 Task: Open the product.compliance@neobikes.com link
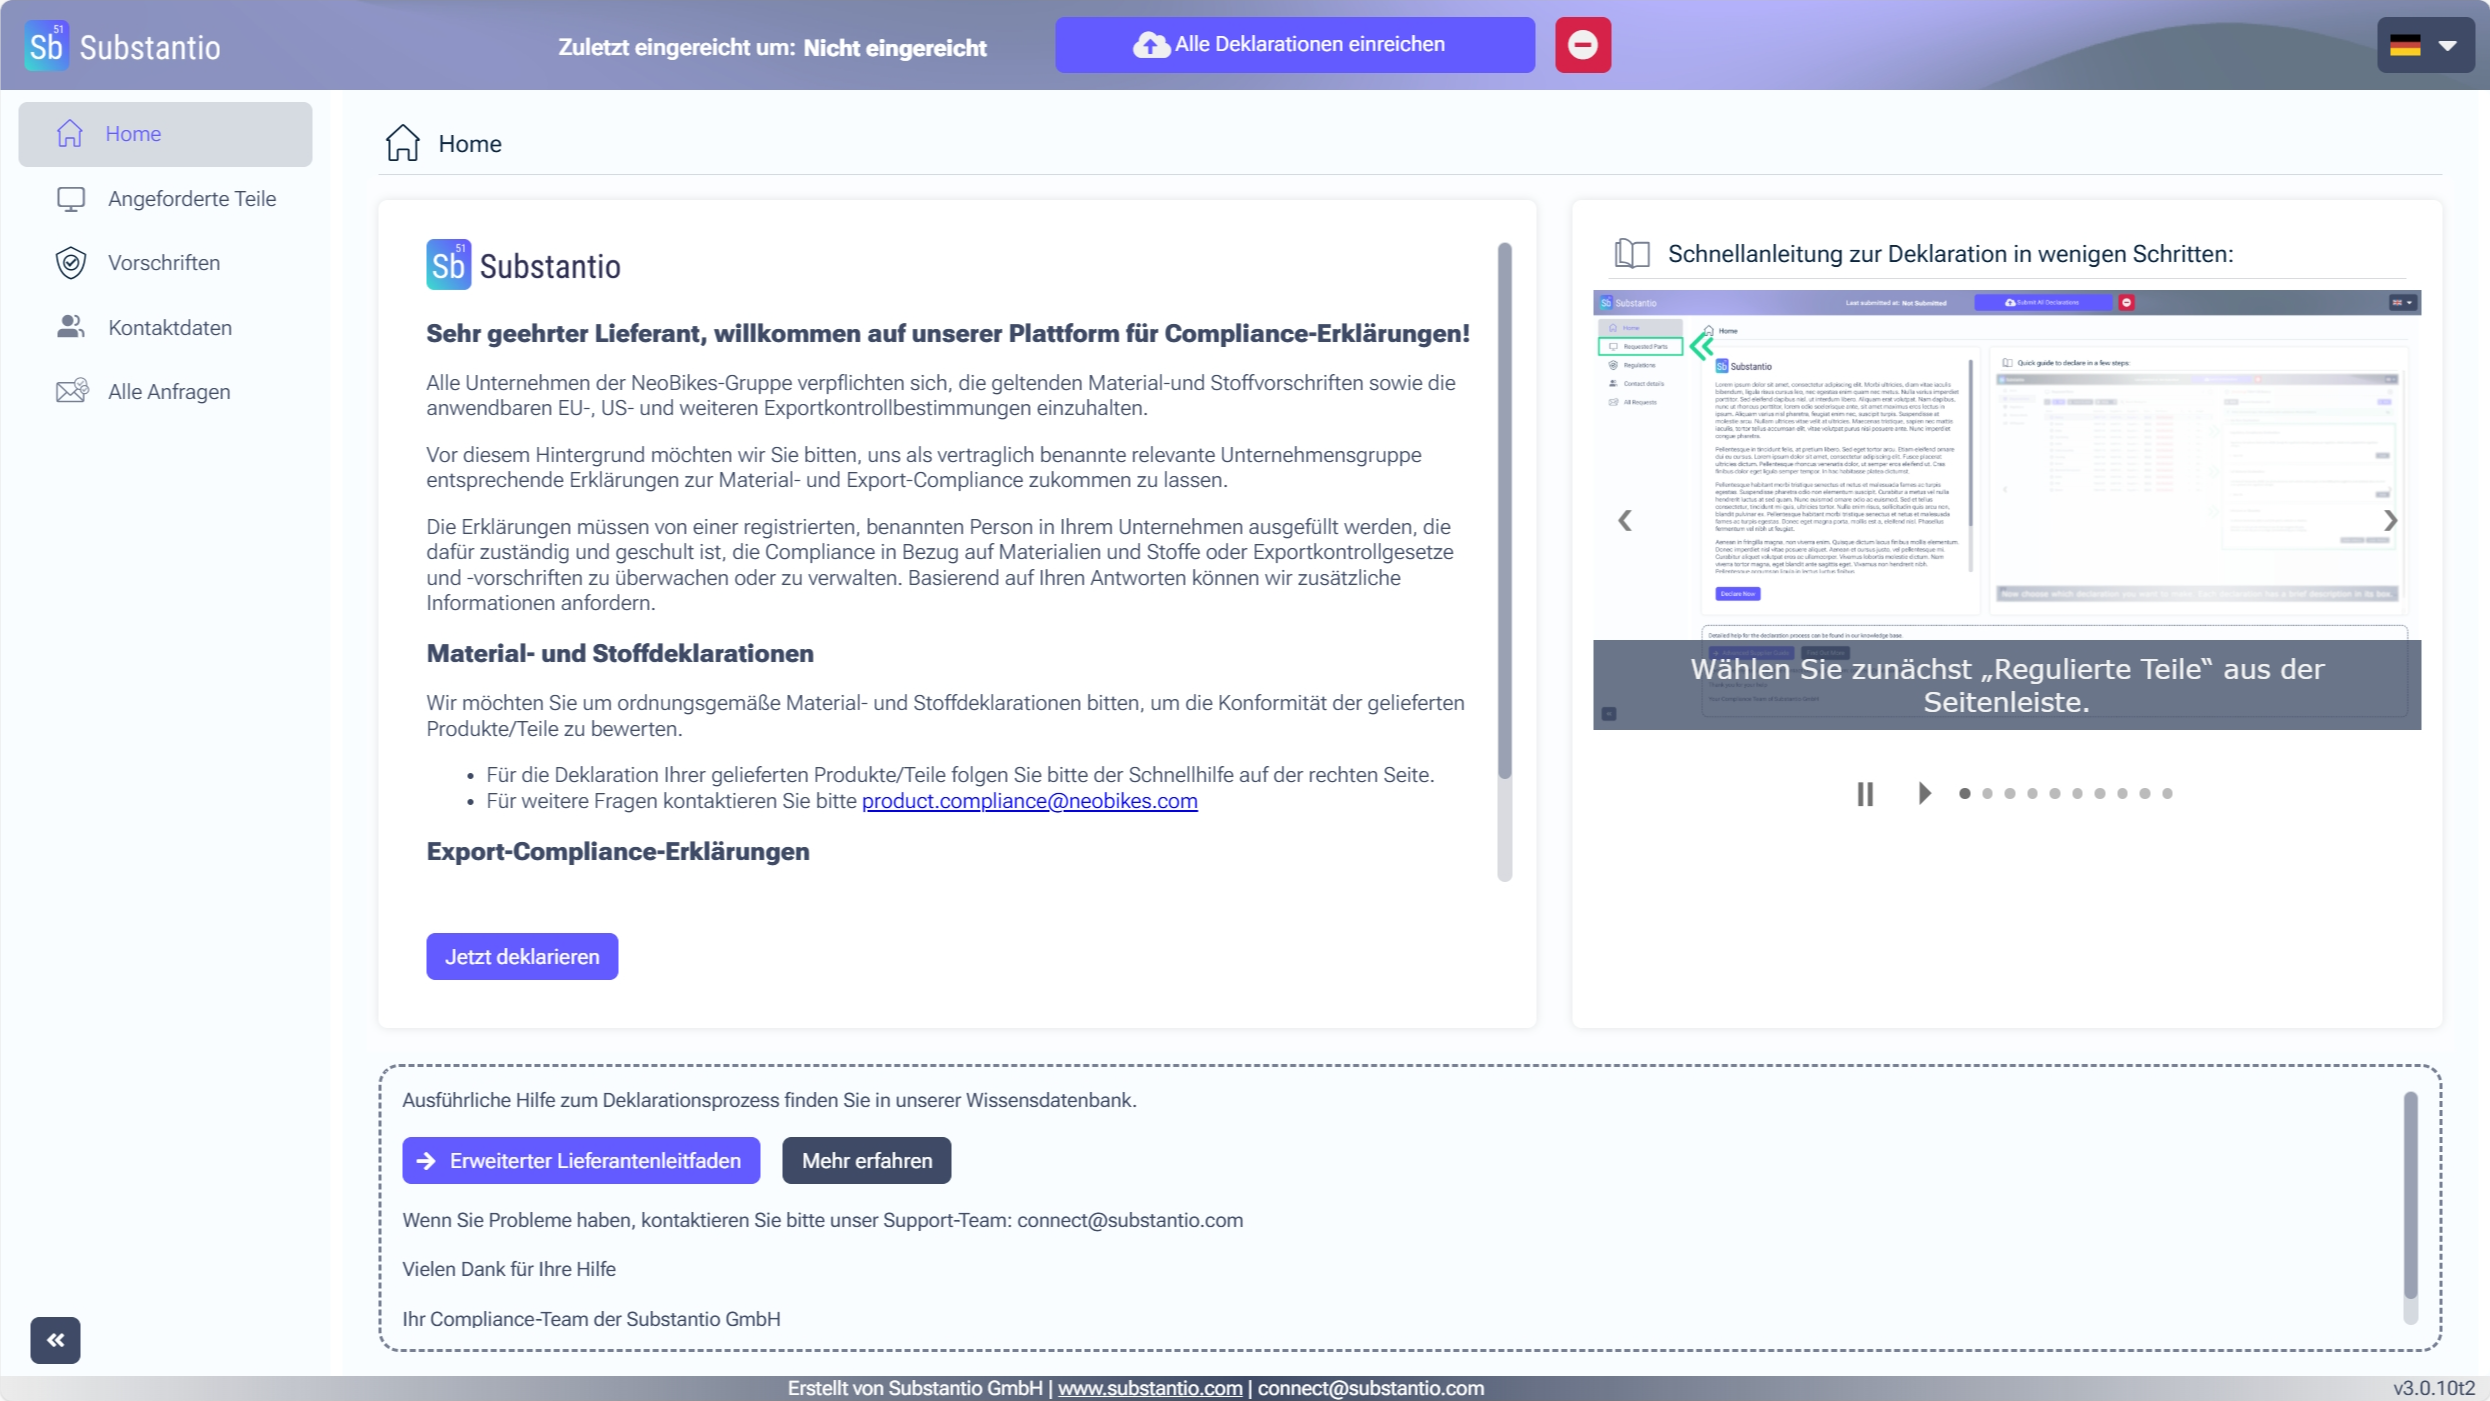pos(1029,801)
